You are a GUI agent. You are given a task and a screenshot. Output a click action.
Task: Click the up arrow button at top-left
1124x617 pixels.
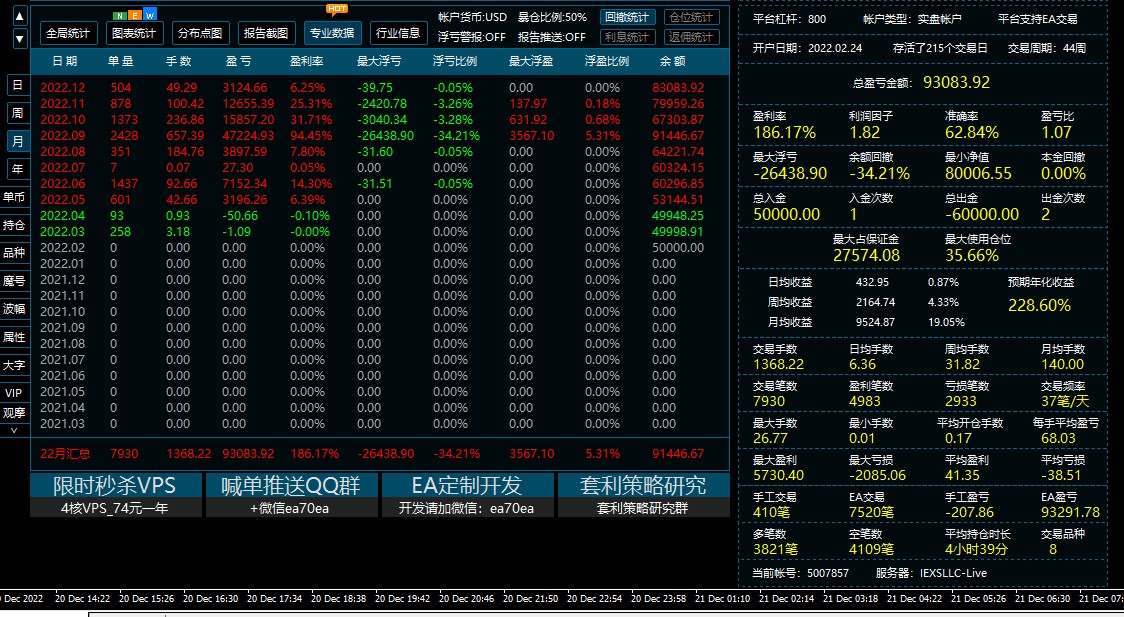pyautogui.click(x=19, y=16)
